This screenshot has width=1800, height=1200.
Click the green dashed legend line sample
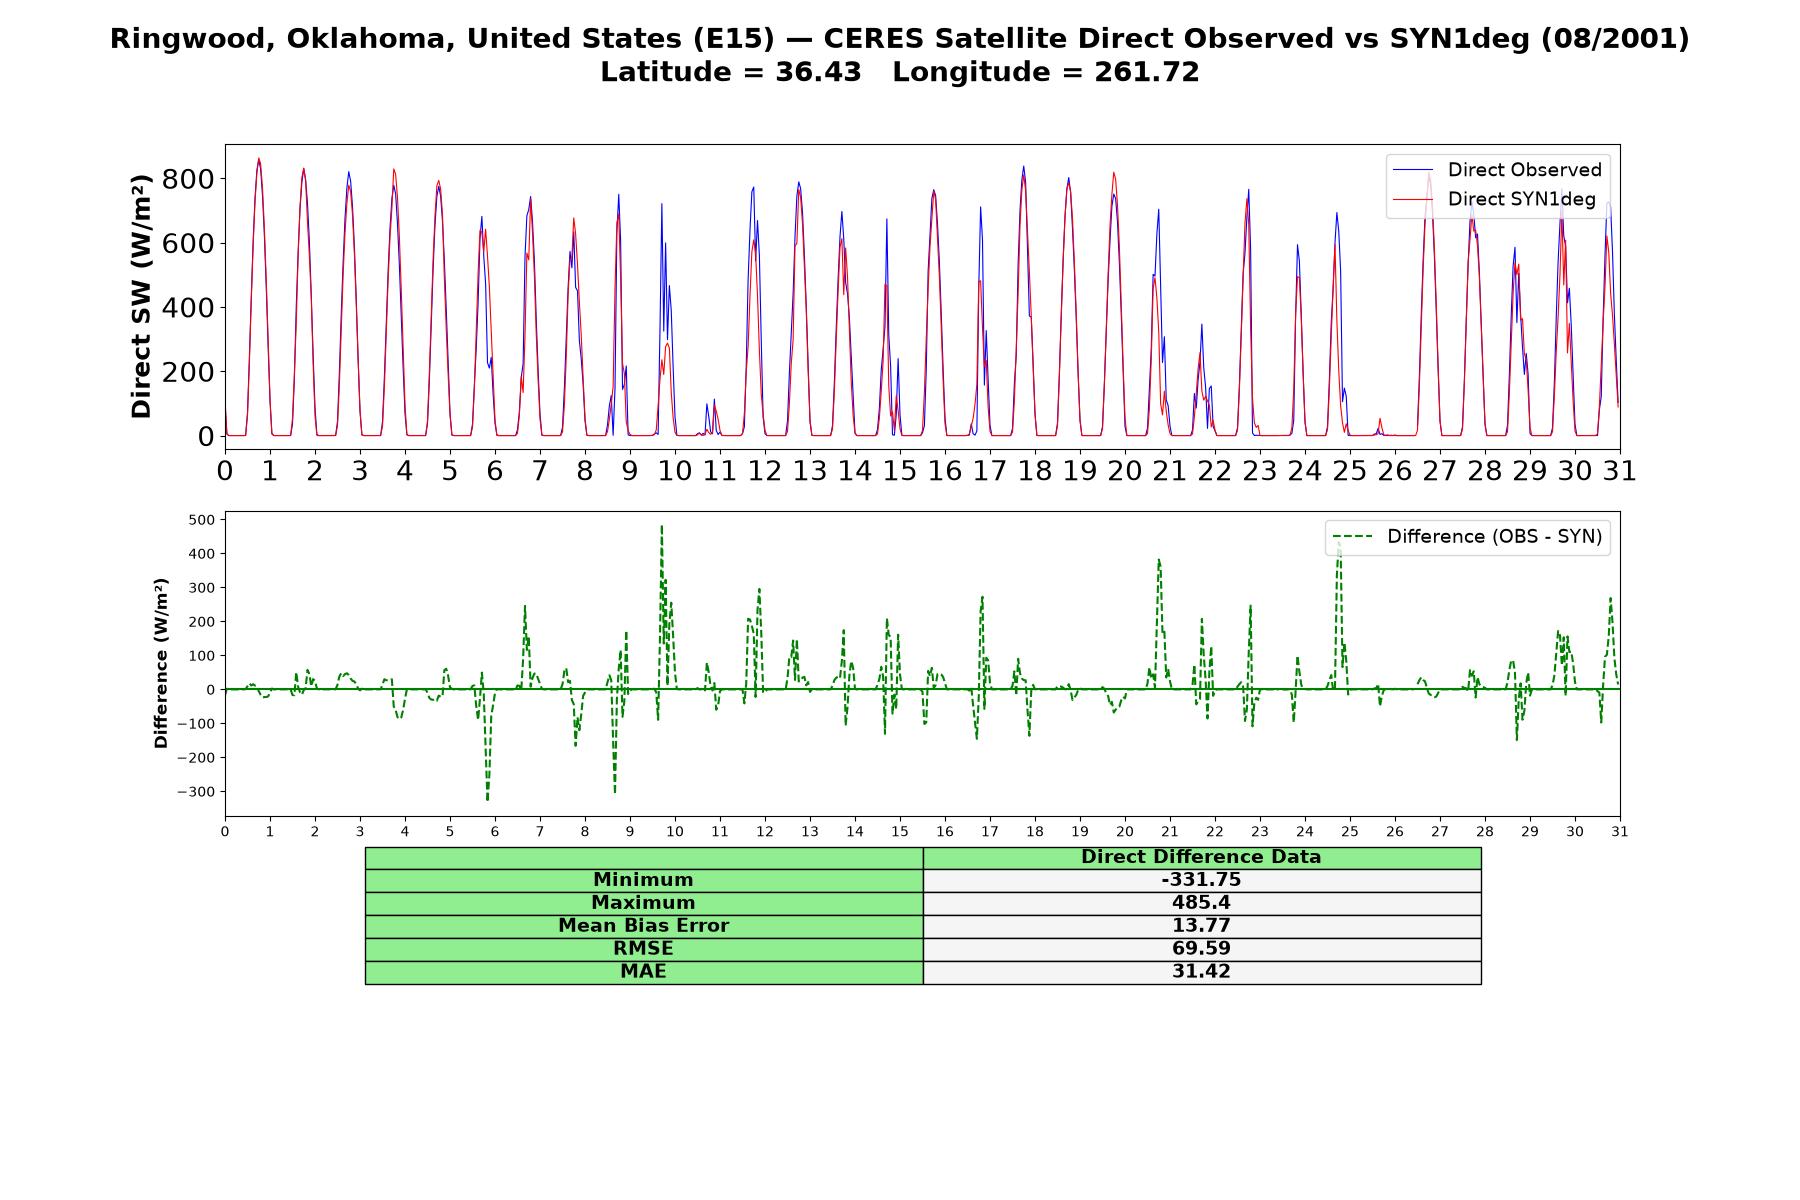[1352, 537]
